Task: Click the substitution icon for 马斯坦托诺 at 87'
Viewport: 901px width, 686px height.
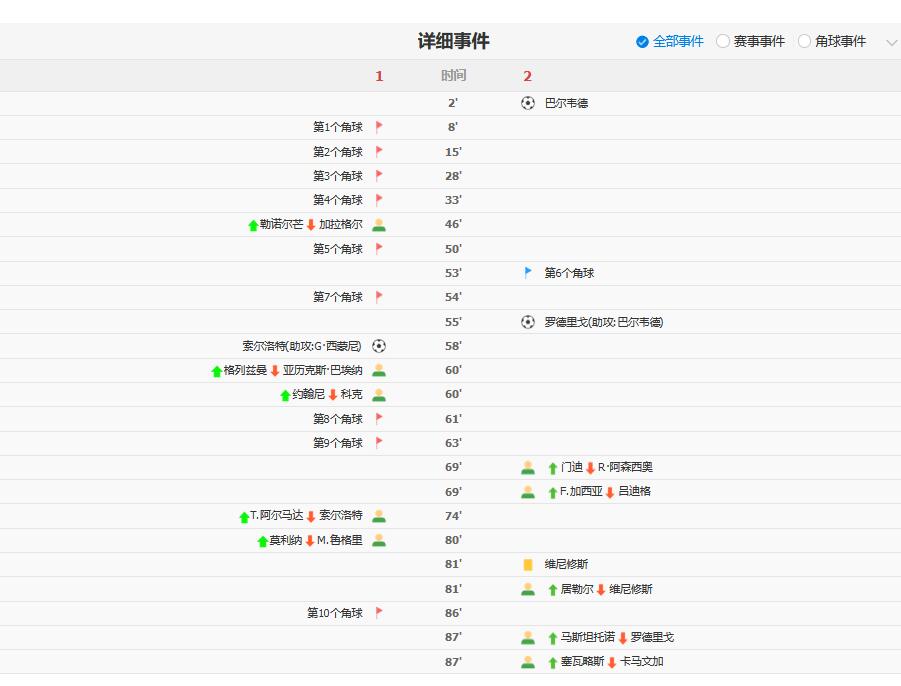Action: click(528, 637)
